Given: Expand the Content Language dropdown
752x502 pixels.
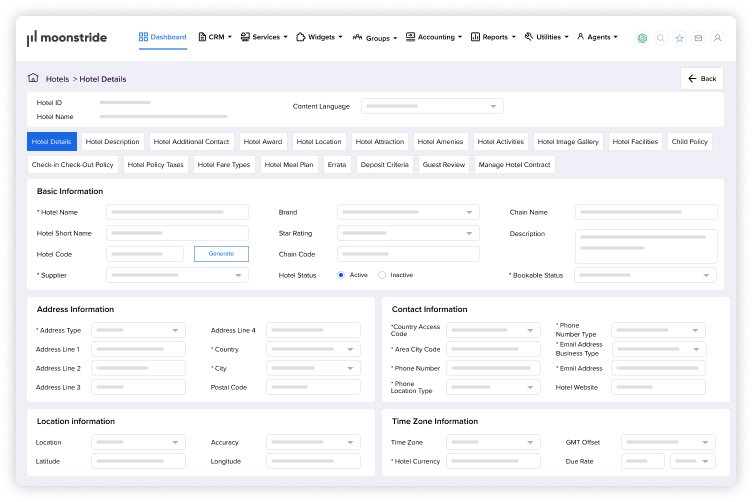Looking at the screenshot, I should pyautogui.click(x=432, y=106).
